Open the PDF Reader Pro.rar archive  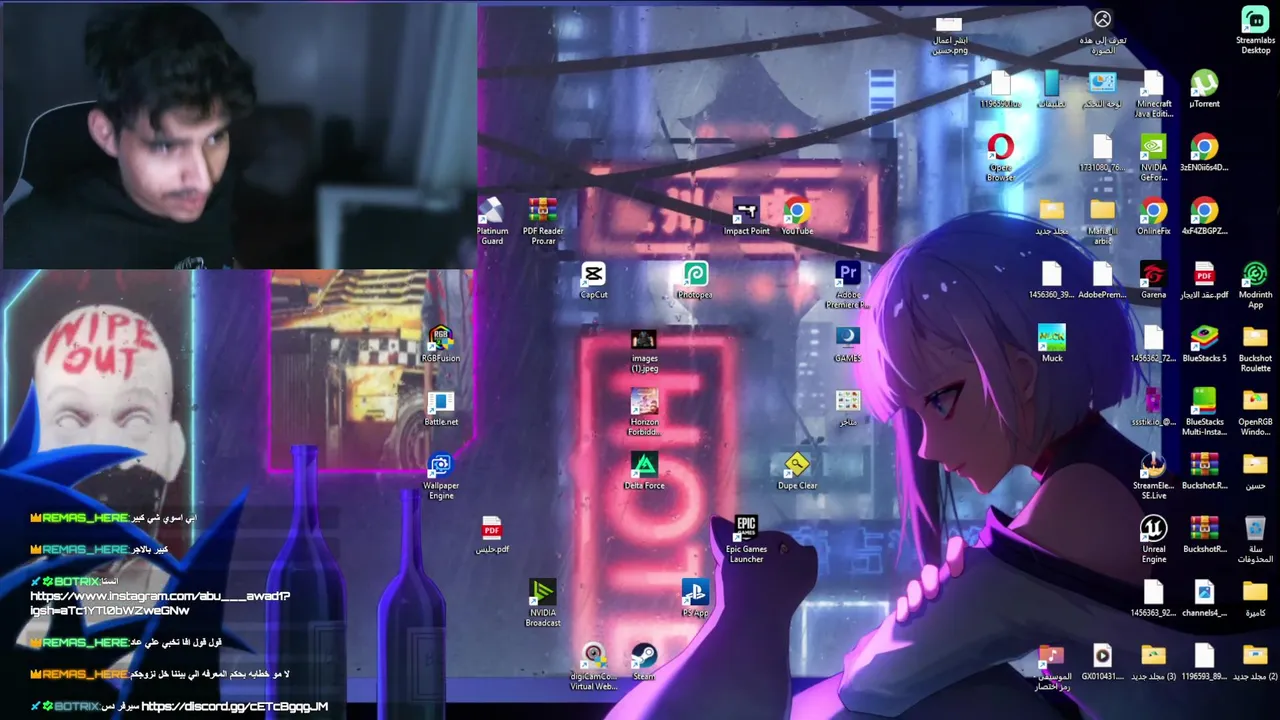pos(543,221)
